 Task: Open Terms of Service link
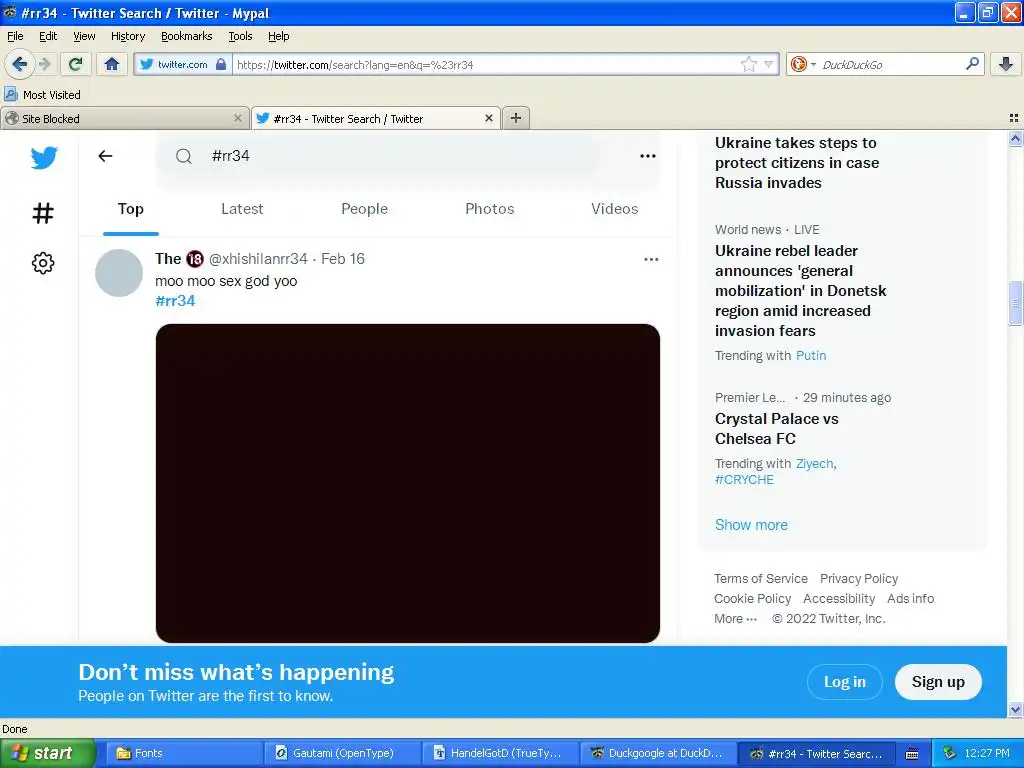[761, 578]
